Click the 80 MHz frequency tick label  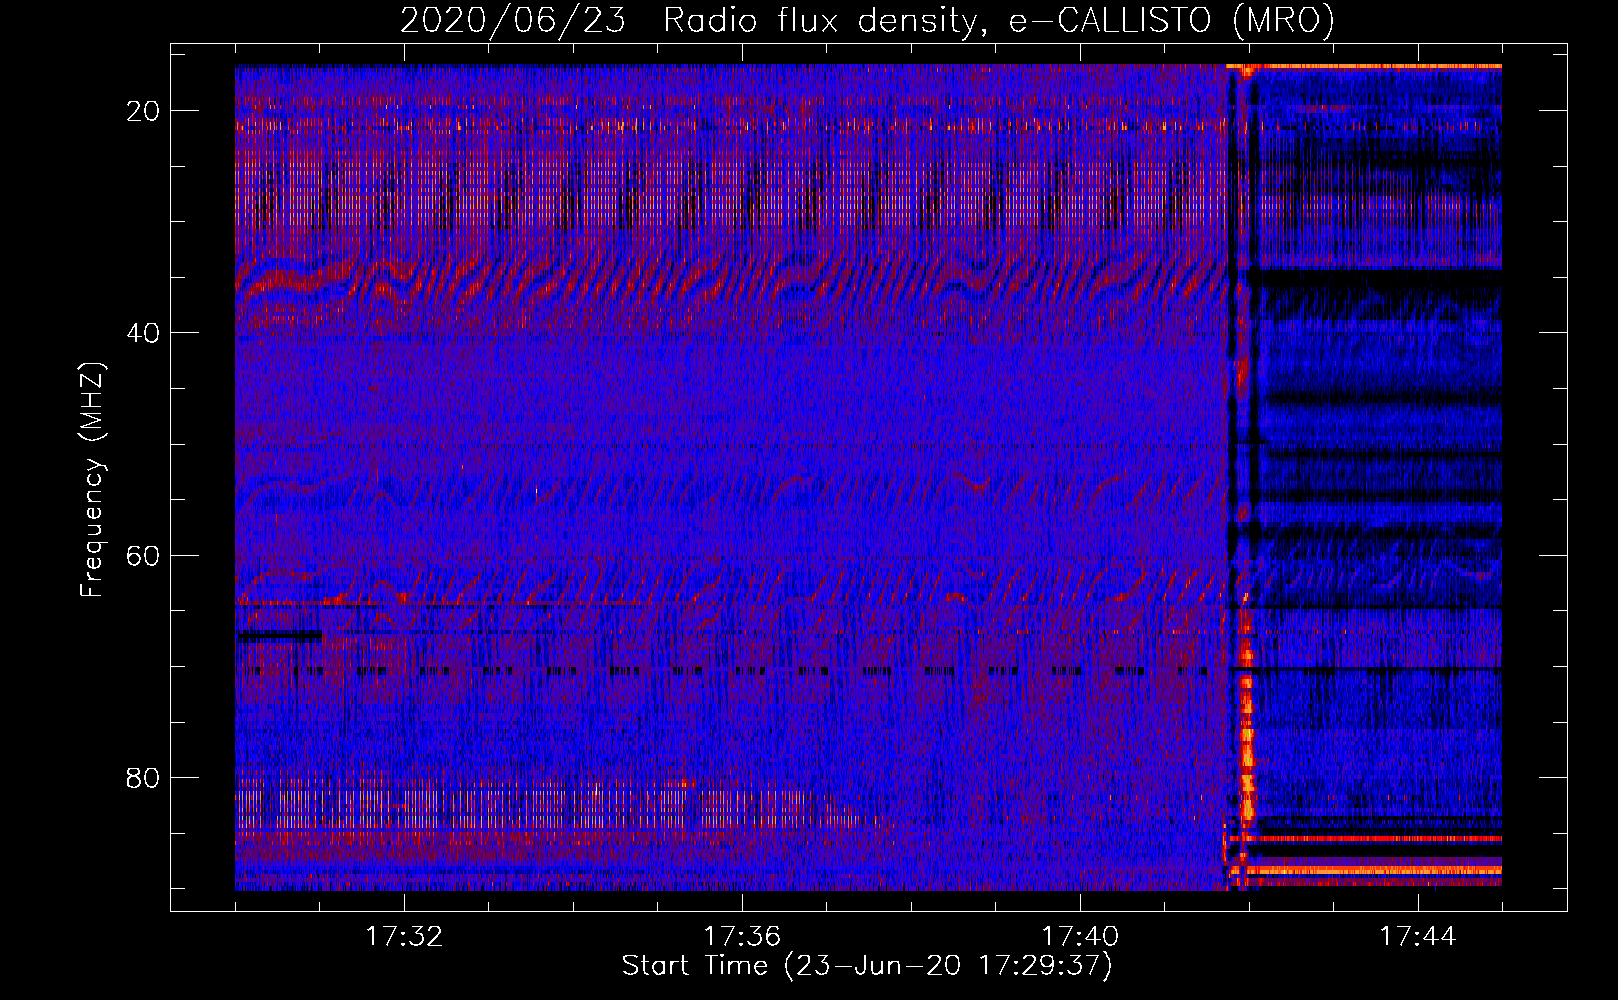(144, 777)
